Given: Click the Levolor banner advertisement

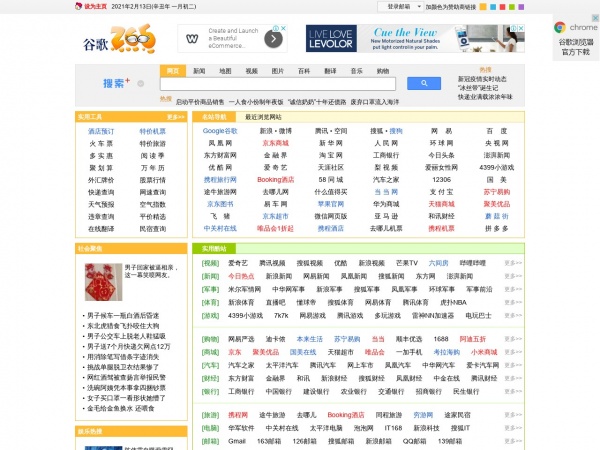Looking at the screenshot, I should click(415, 39).
